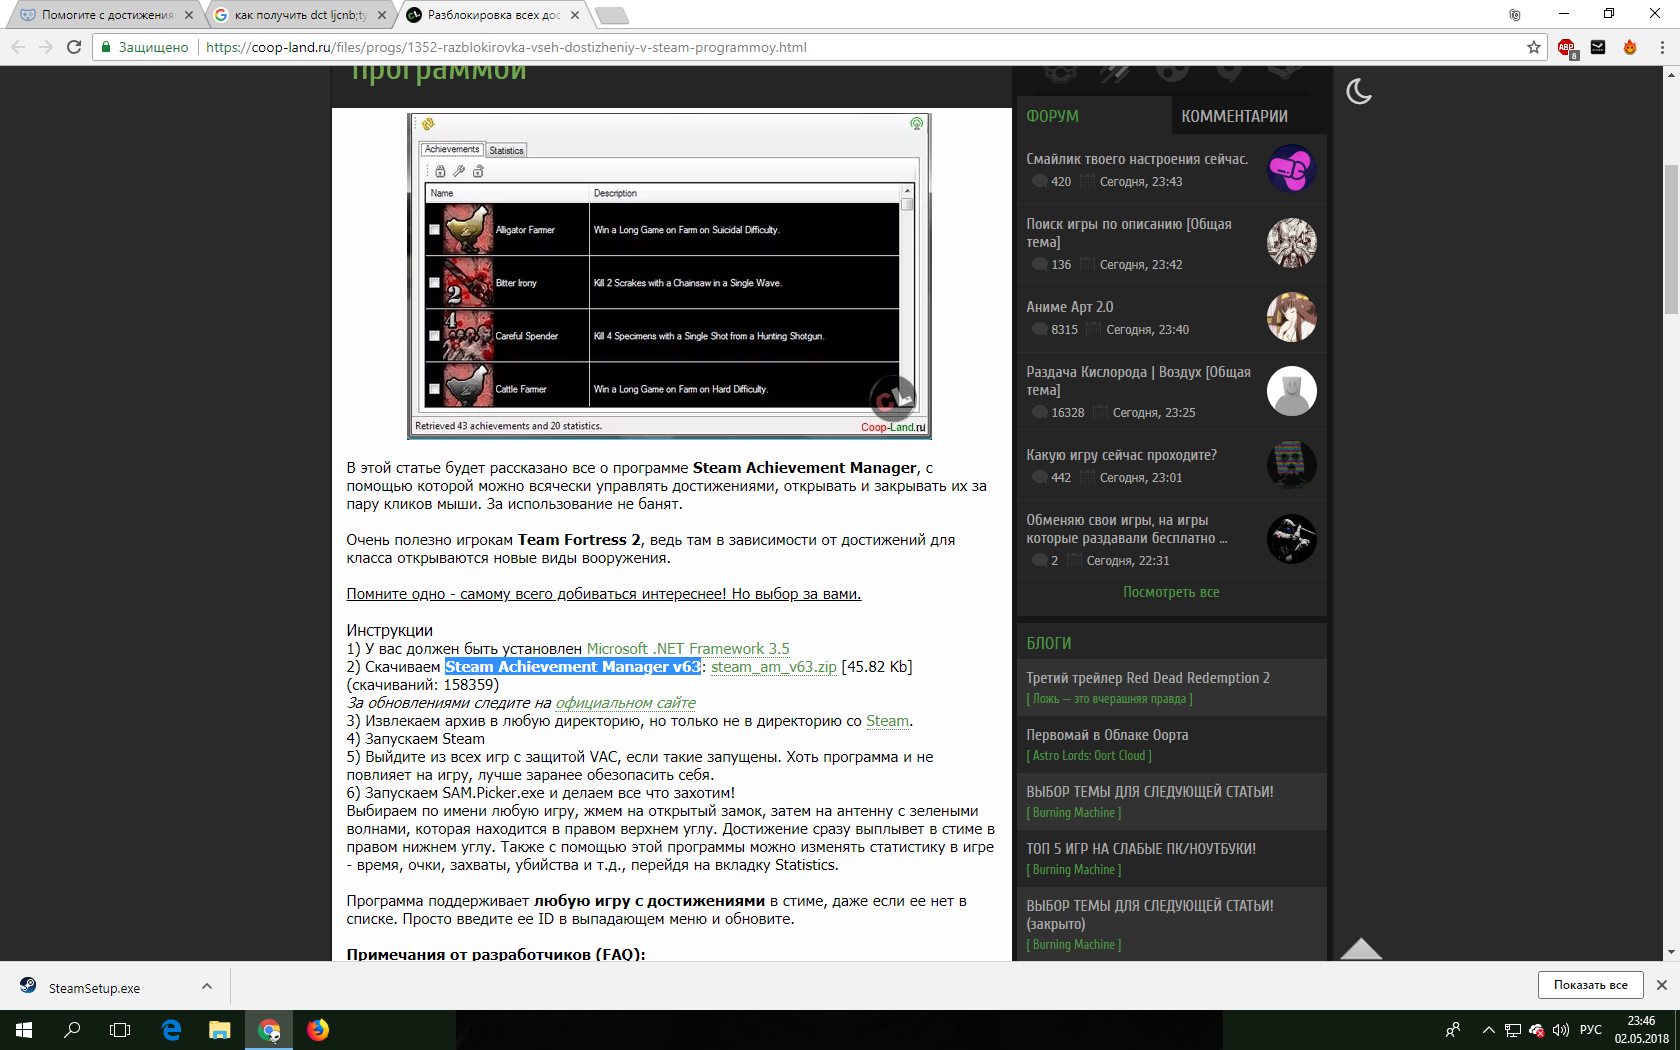Launch Firefox from taskbar
The image size is (1680, 1050).
(x=318, y=1030)
